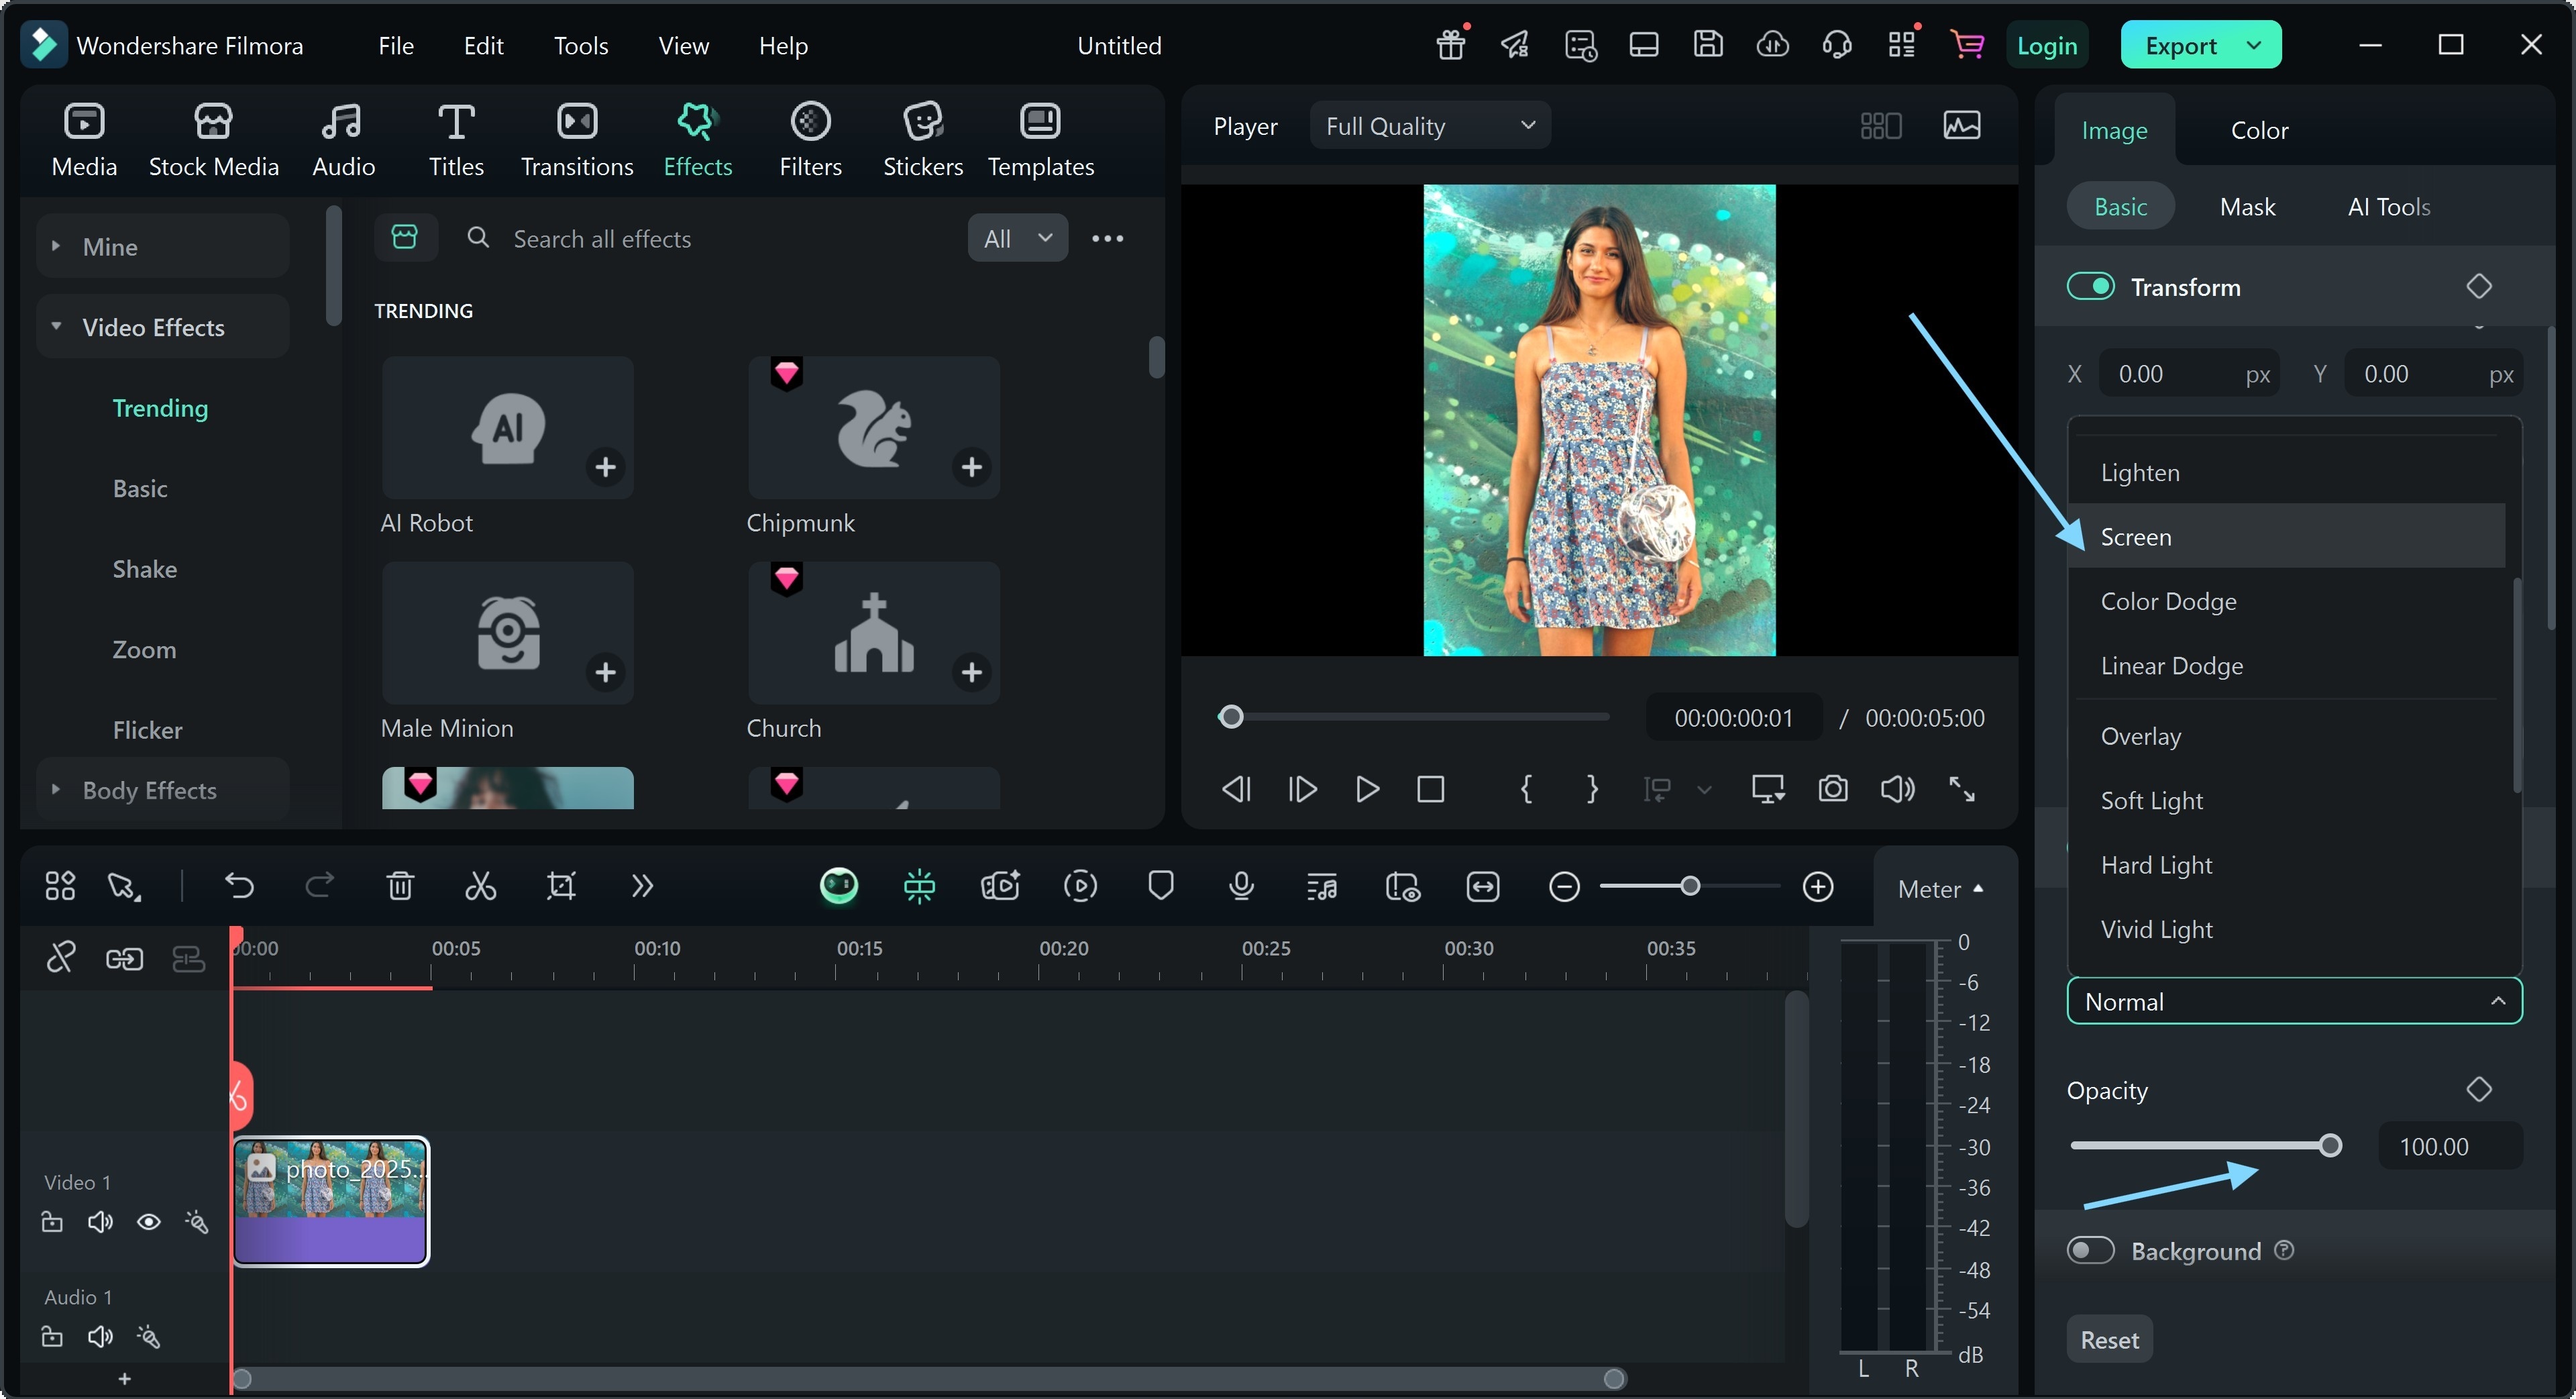Click the voiceover microphone icon
This screenshot has height=1399, width=2576.
(x=1241, y=886)
